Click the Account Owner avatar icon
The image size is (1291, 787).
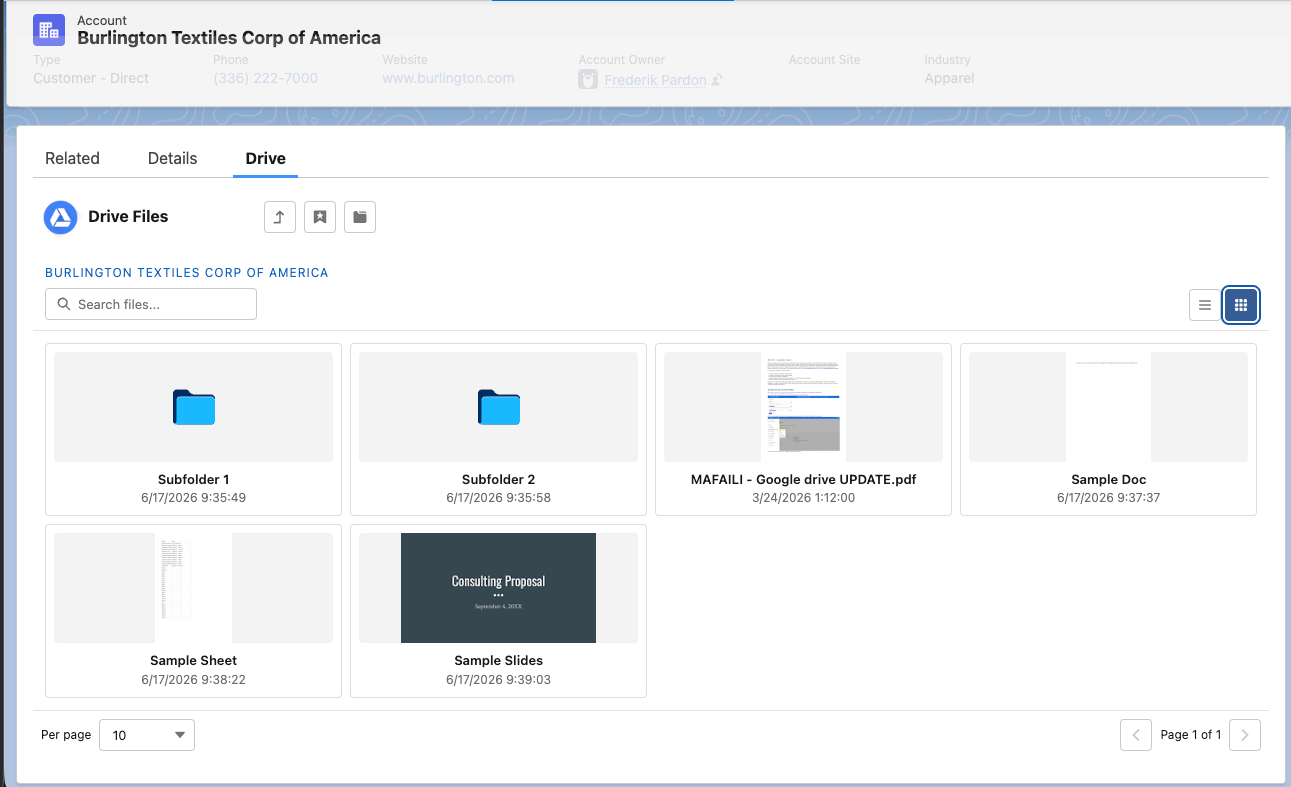point(589,80)
